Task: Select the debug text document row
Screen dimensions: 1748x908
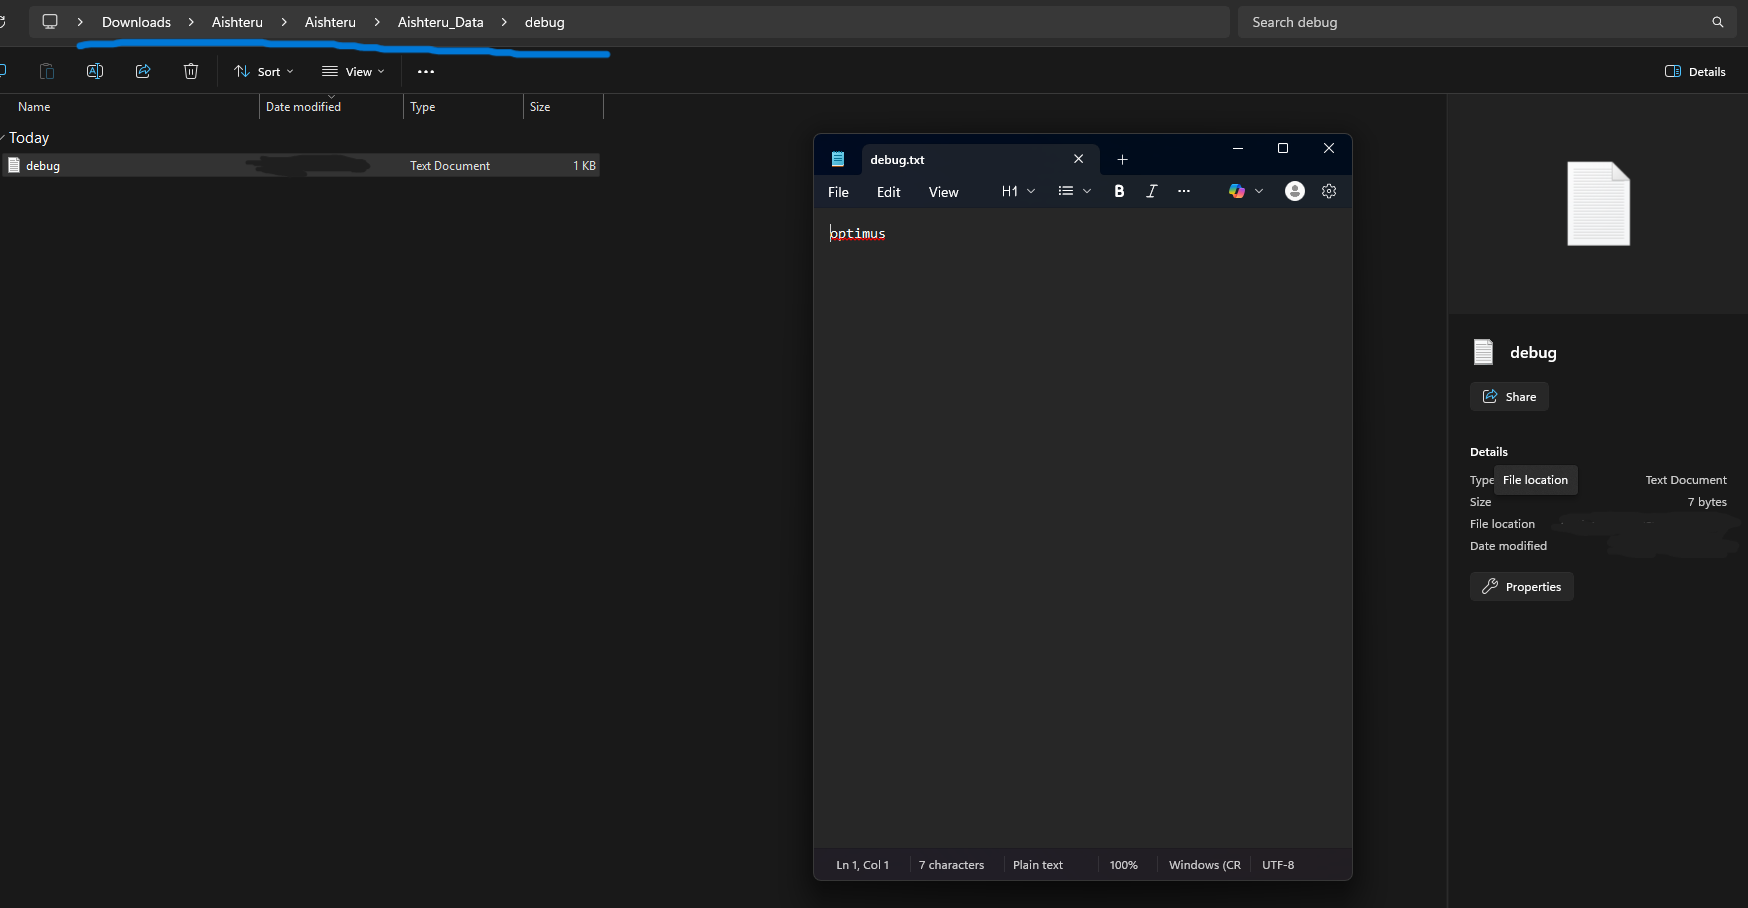Action: 300,165
